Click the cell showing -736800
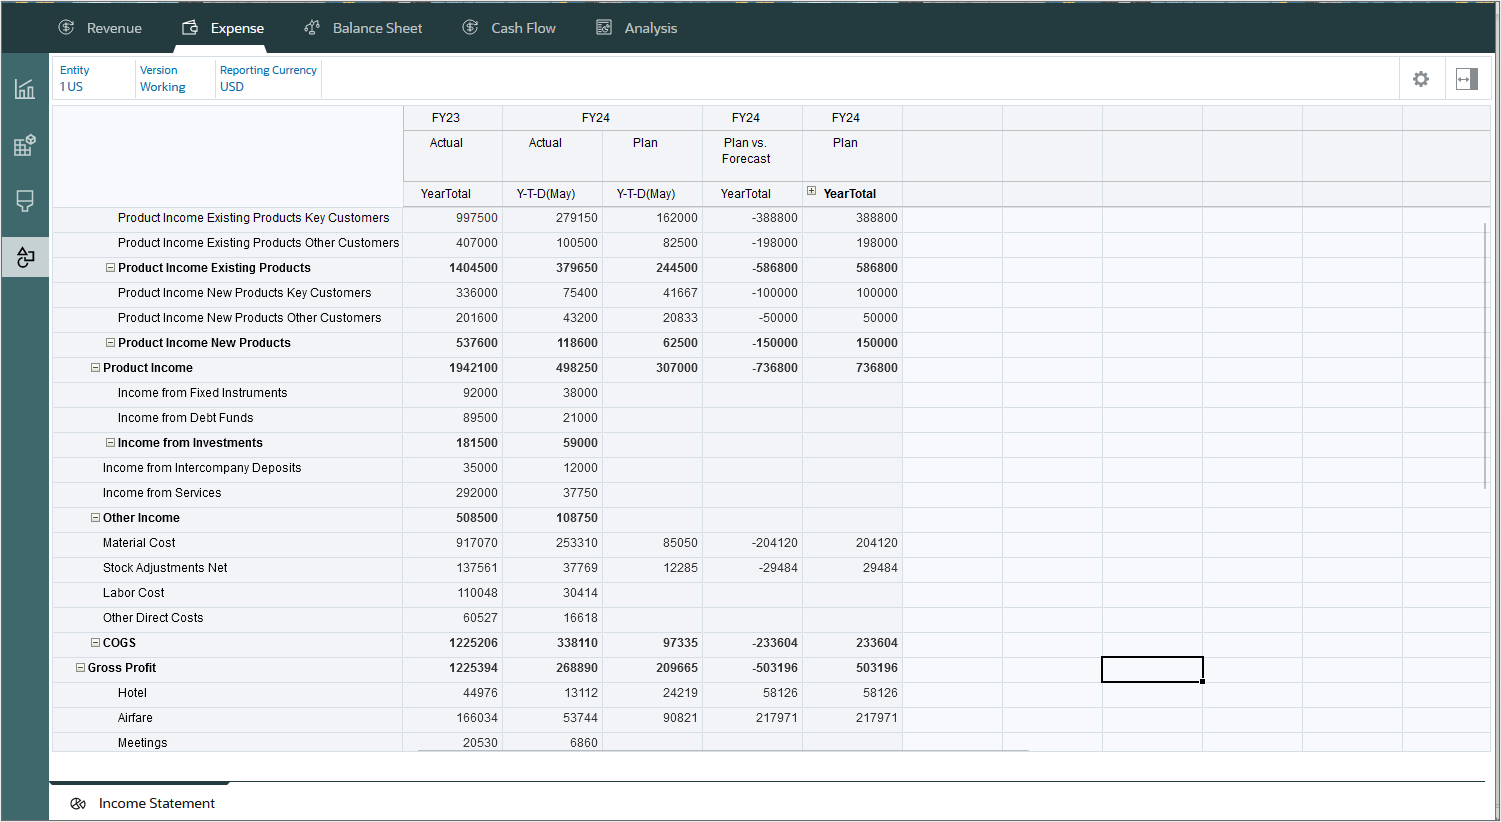The height and width of the screenshot is (822, 1501). (752, 368)
